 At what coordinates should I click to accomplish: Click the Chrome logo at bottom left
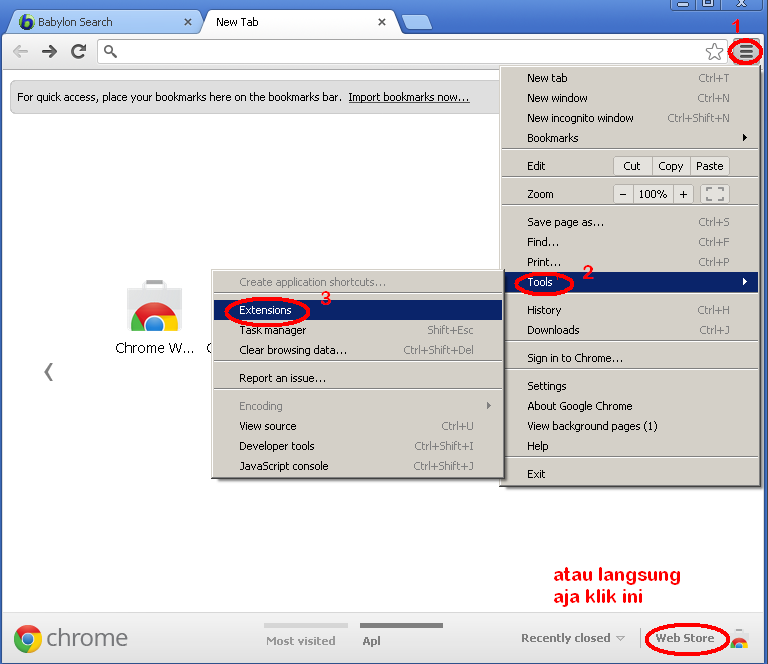(28, 639)
